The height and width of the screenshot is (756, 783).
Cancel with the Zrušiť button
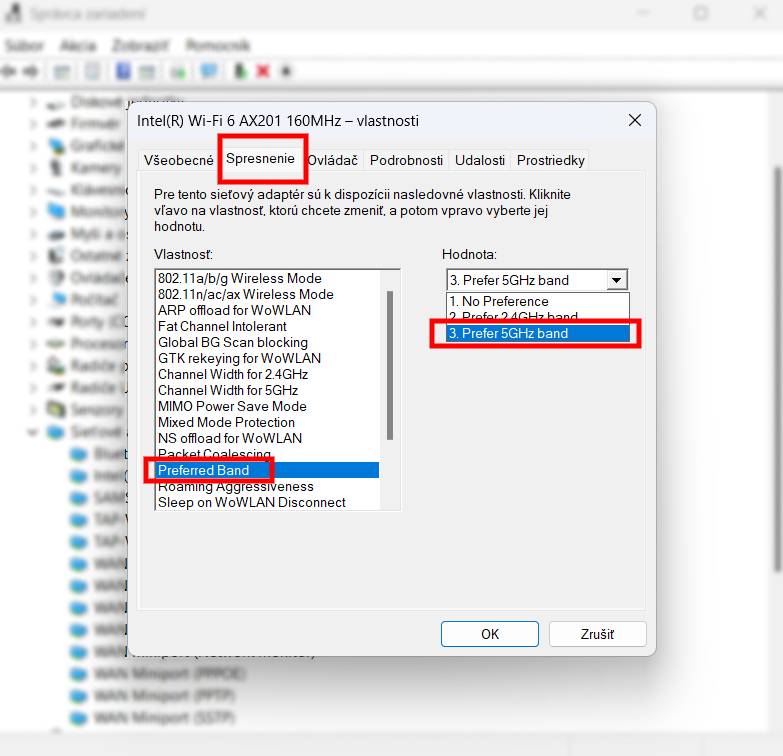pyautogui.click(x=597, y=634)
